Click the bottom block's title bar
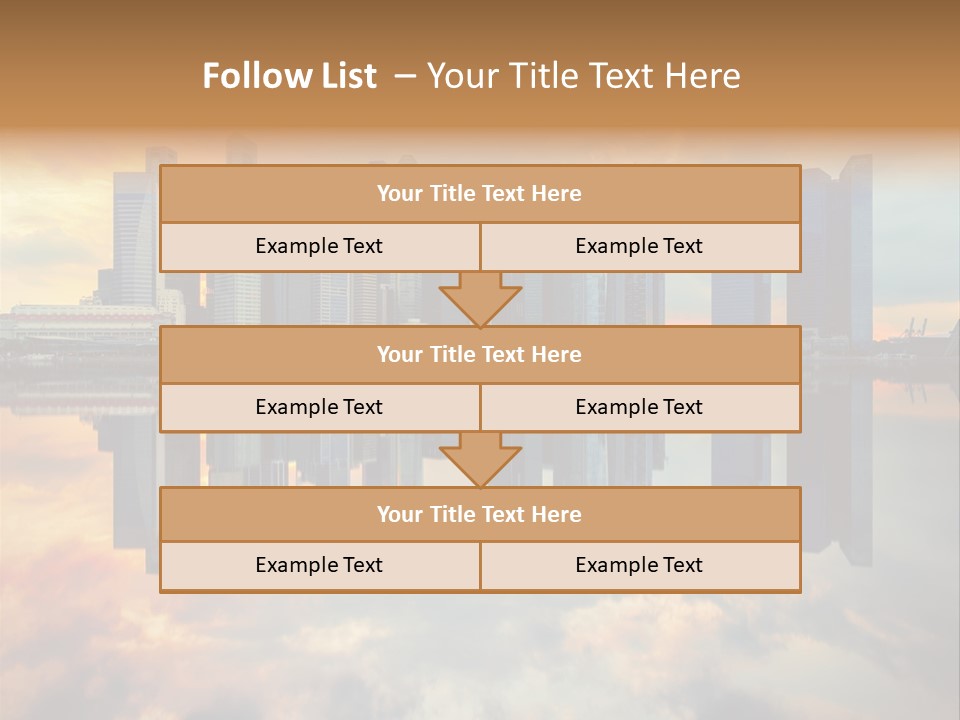This screenshot has height=720, width=960. [x=480, y=515]
